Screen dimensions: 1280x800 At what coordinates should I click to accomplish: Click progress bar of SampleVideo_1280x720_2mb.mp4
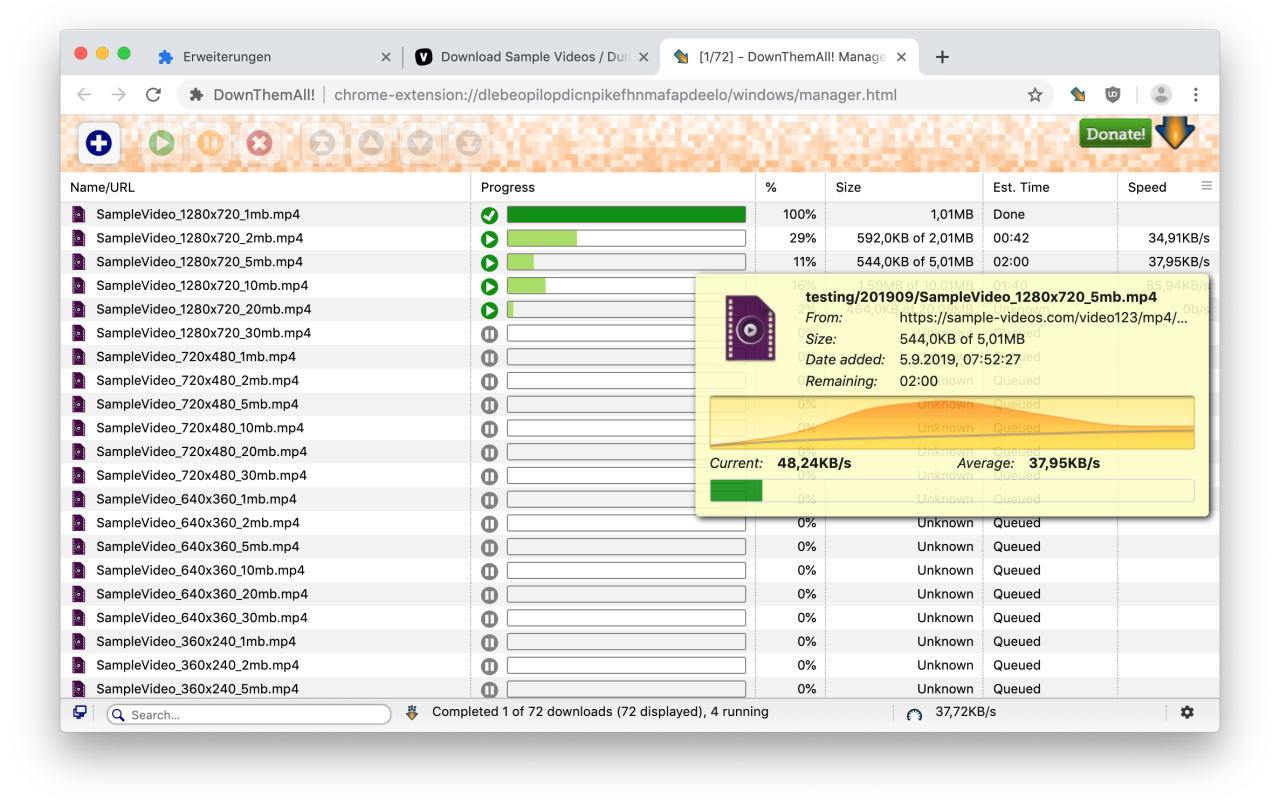(x=626, y=238)
